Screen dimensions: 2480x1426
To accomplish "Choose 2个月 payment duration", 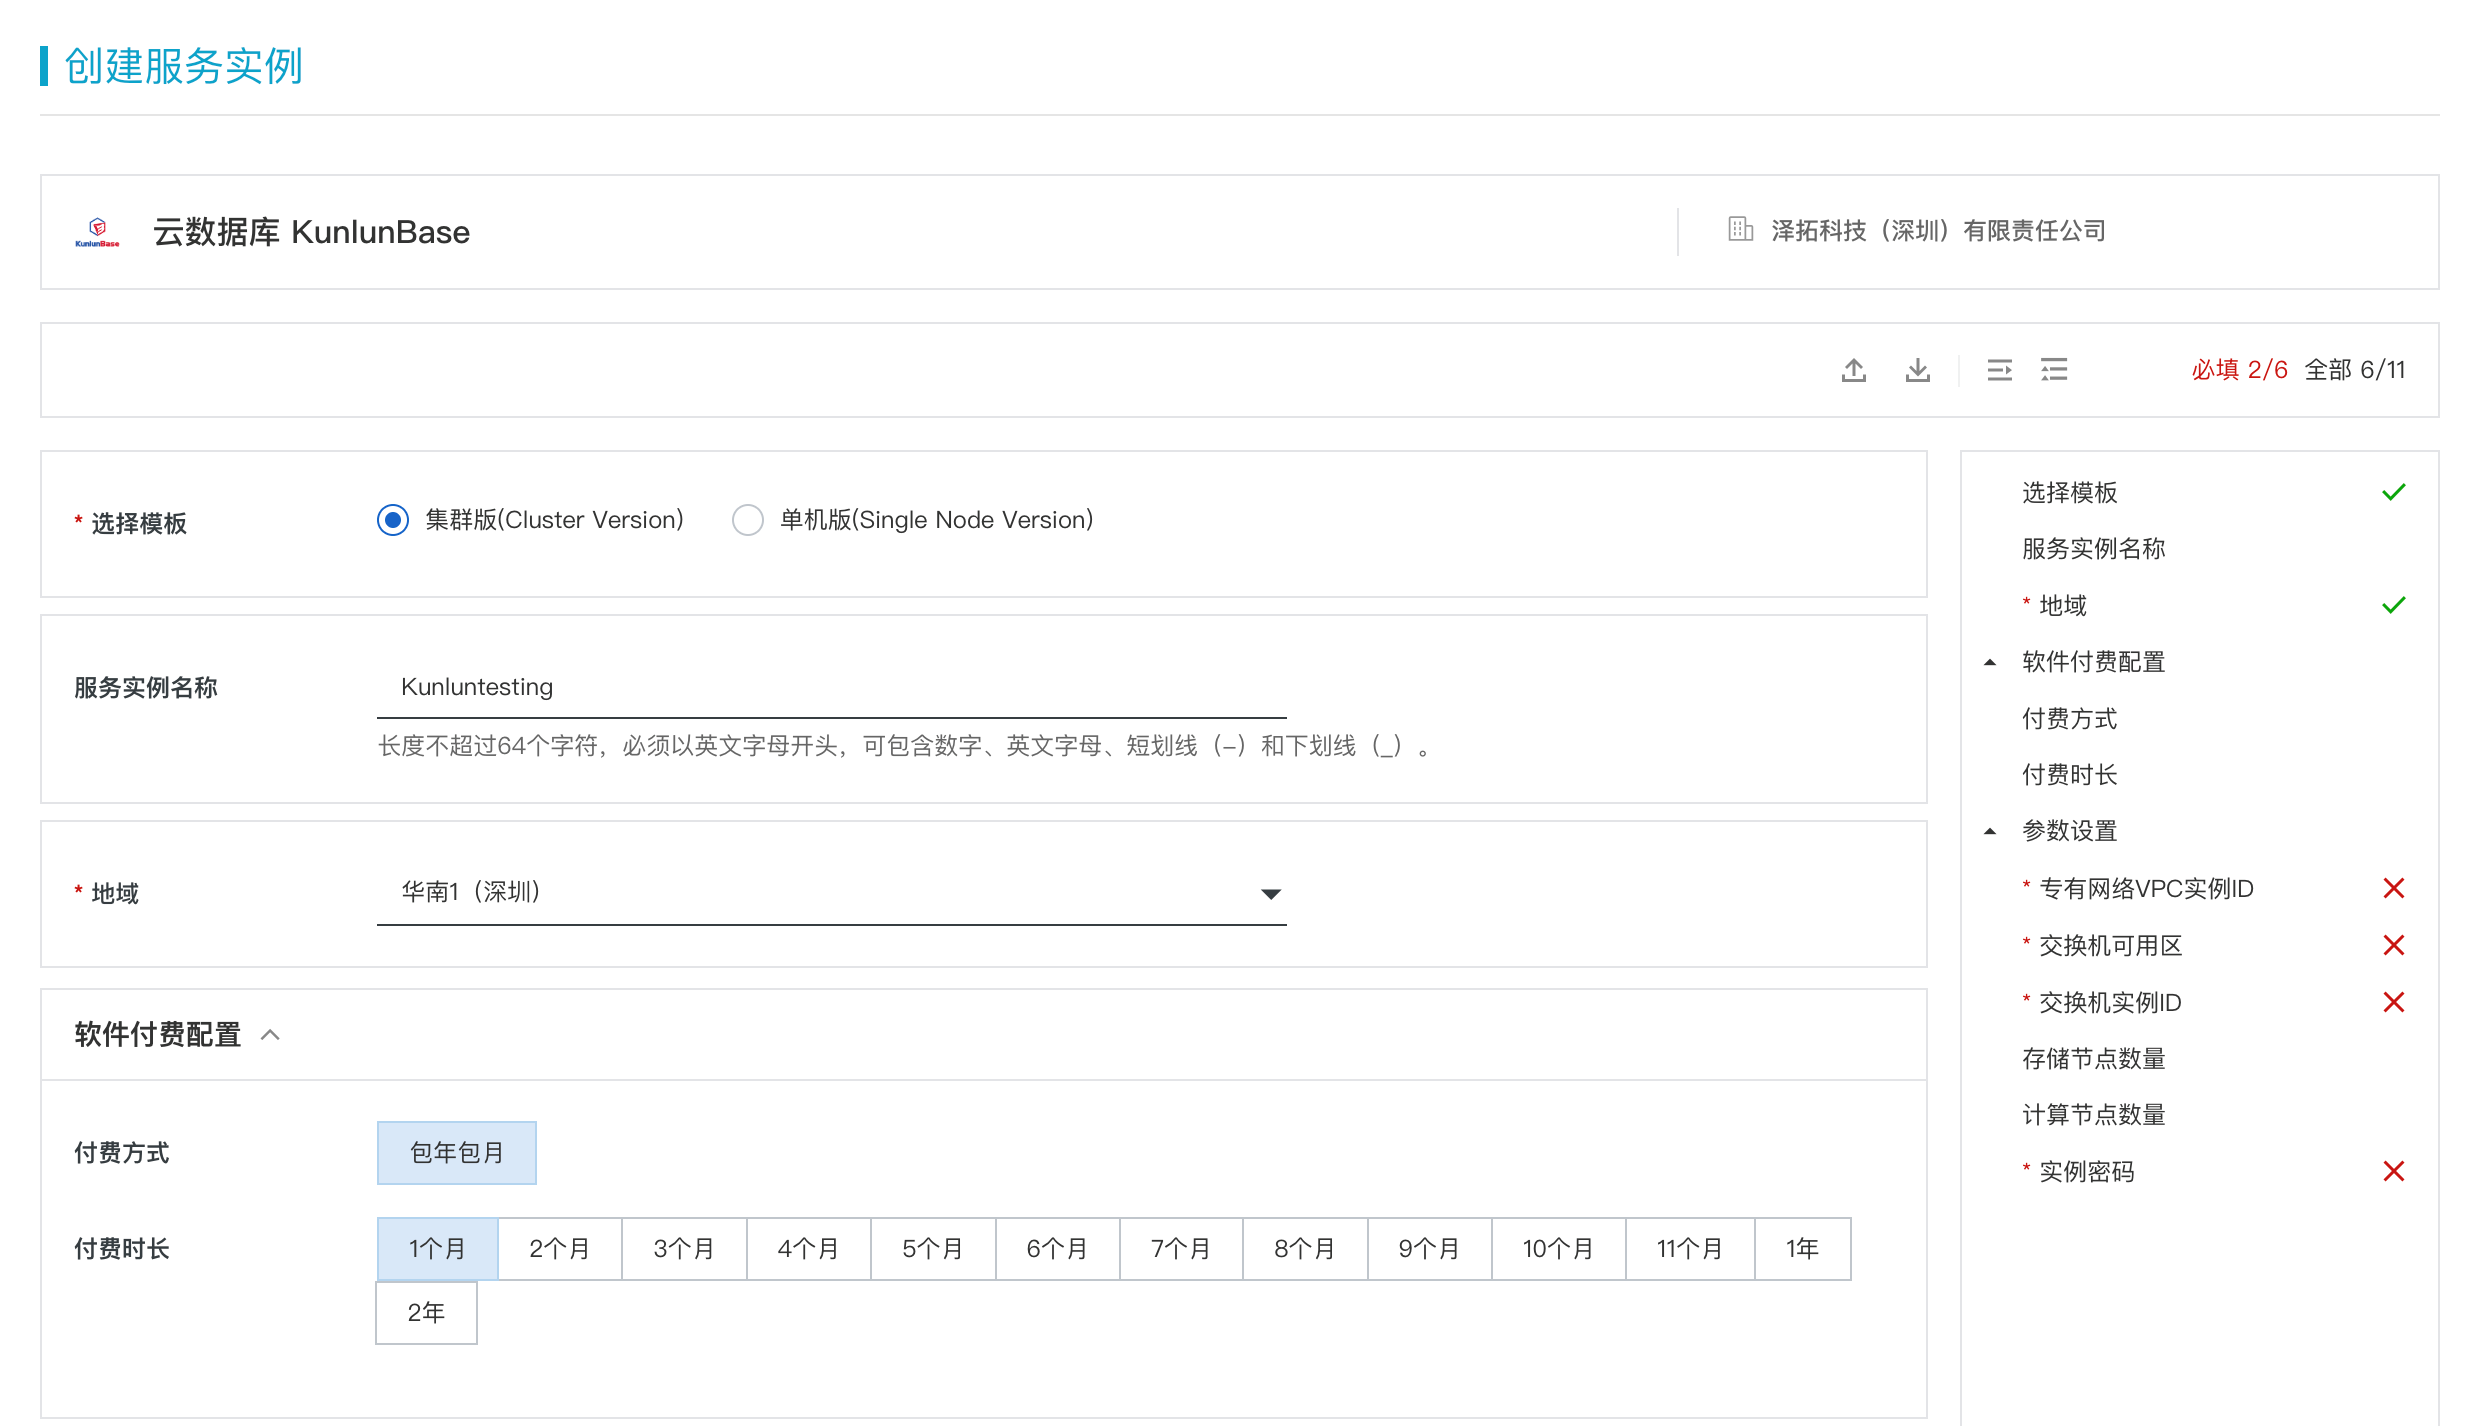I will (x=560, y=1249).
